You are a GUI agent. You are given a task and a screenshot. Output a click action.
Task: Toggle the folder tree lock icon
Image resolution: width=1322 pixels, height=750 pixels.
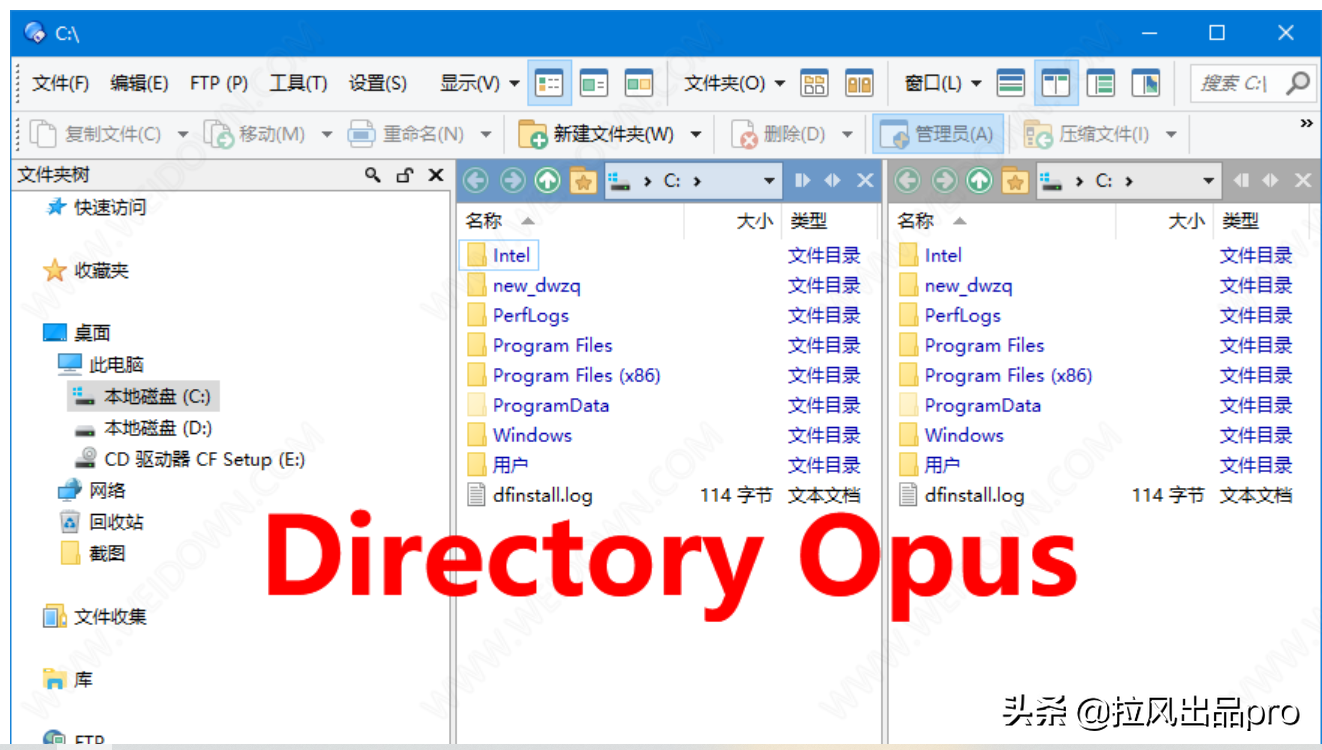click(x=404, y=175)
